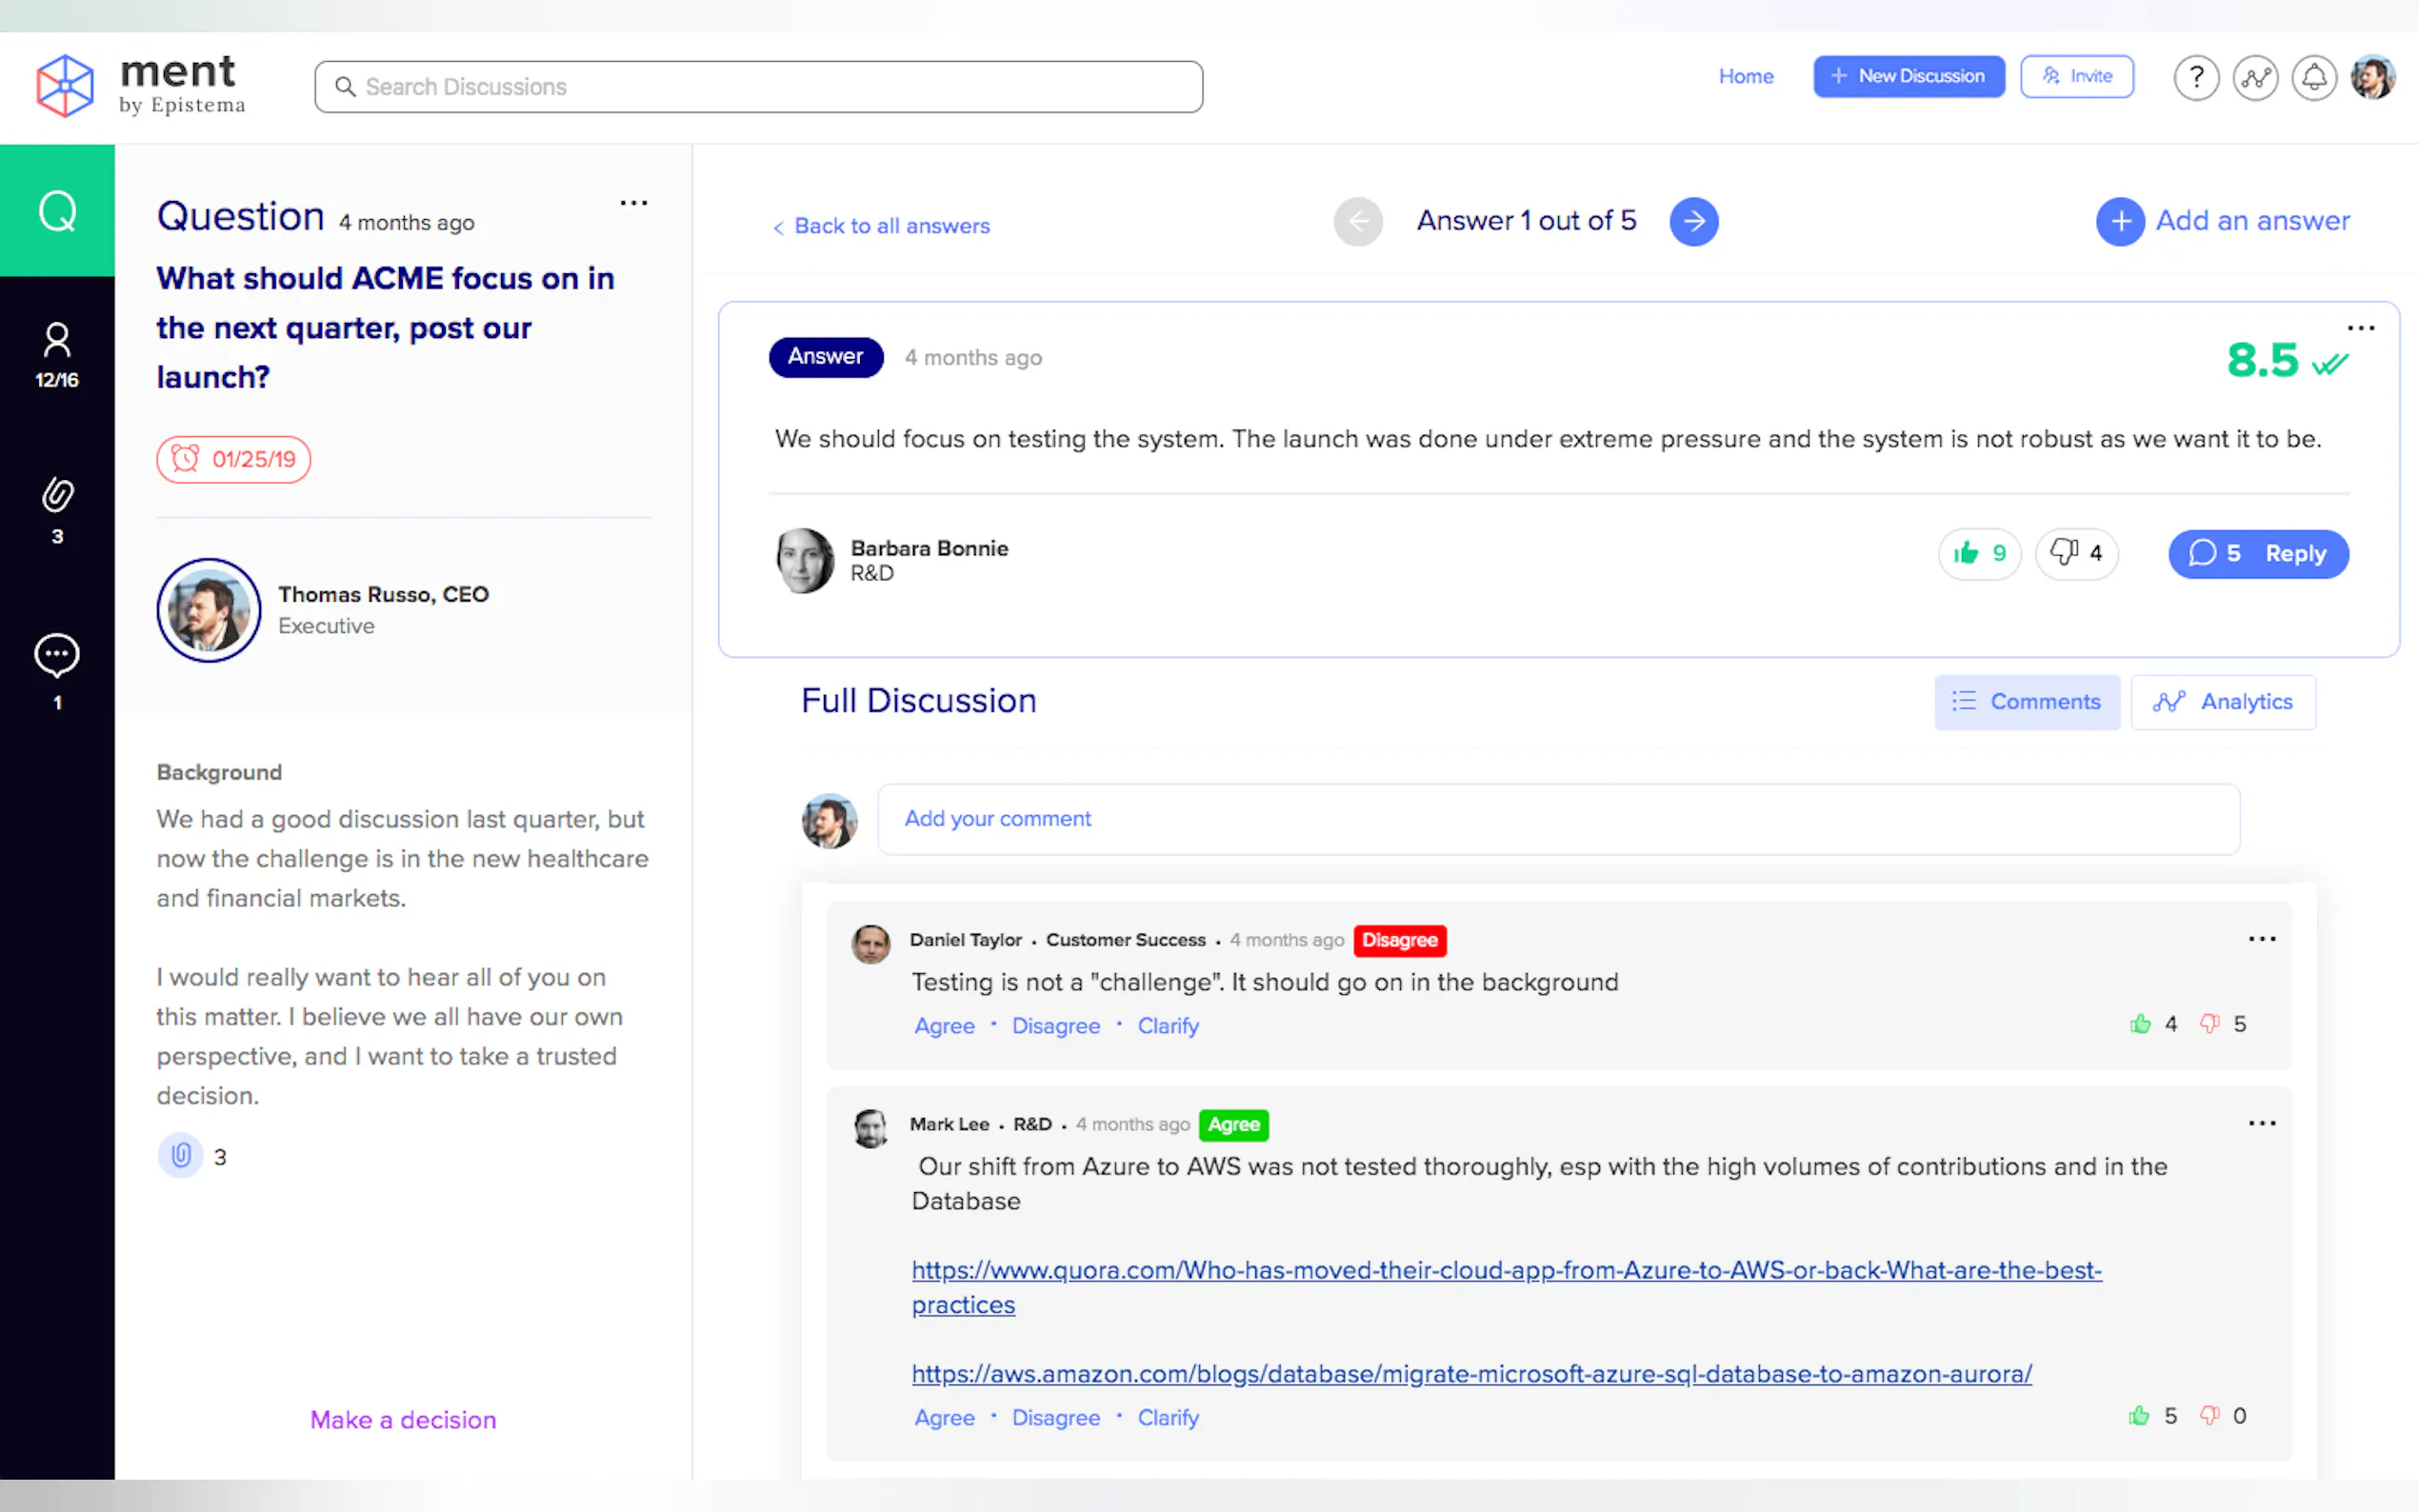
Task: Open the analytics graph icon in header
Action: coord(2254,77)
